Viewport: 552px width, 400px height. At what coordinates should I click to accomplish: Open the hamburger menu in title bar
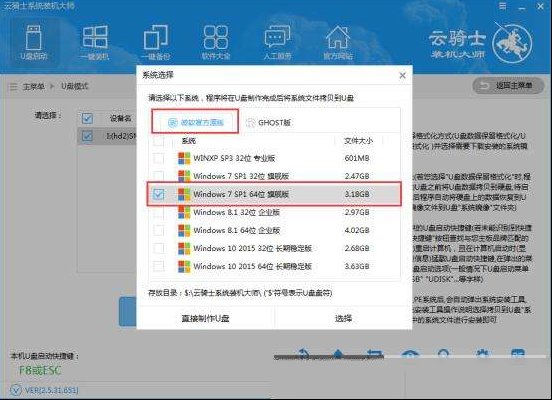(x=503, y=6)
